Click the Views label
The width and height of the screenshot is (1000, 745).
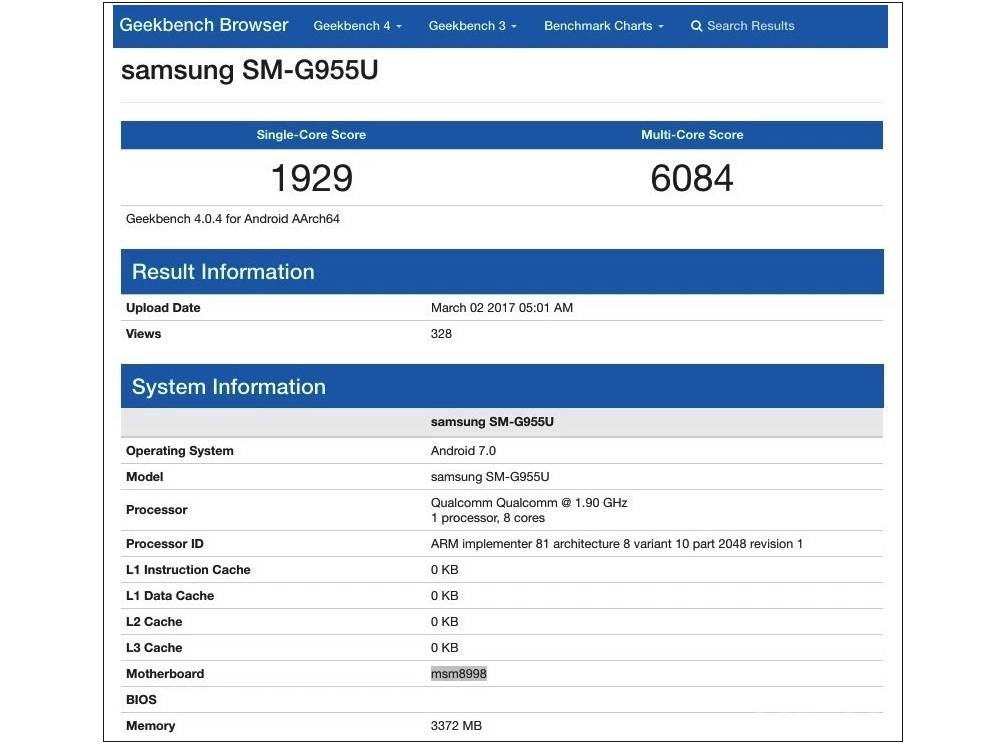pyautogui.click(x=143, y=334)
